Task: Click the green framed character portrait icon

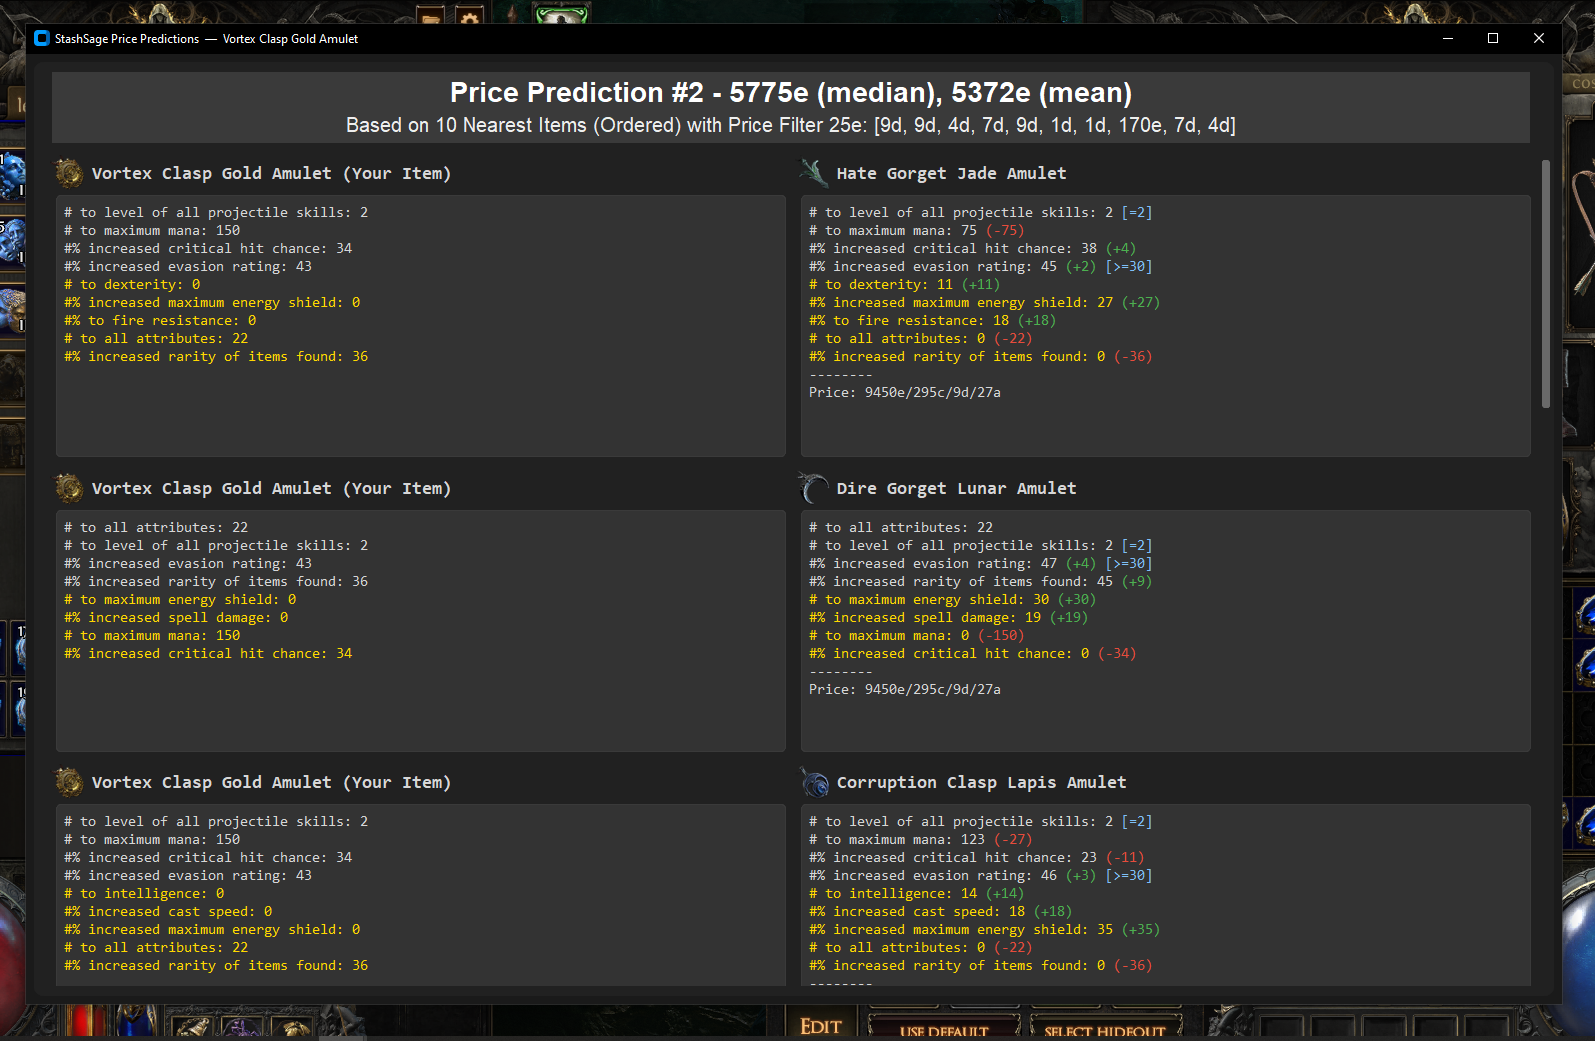Action: [561, 14]
